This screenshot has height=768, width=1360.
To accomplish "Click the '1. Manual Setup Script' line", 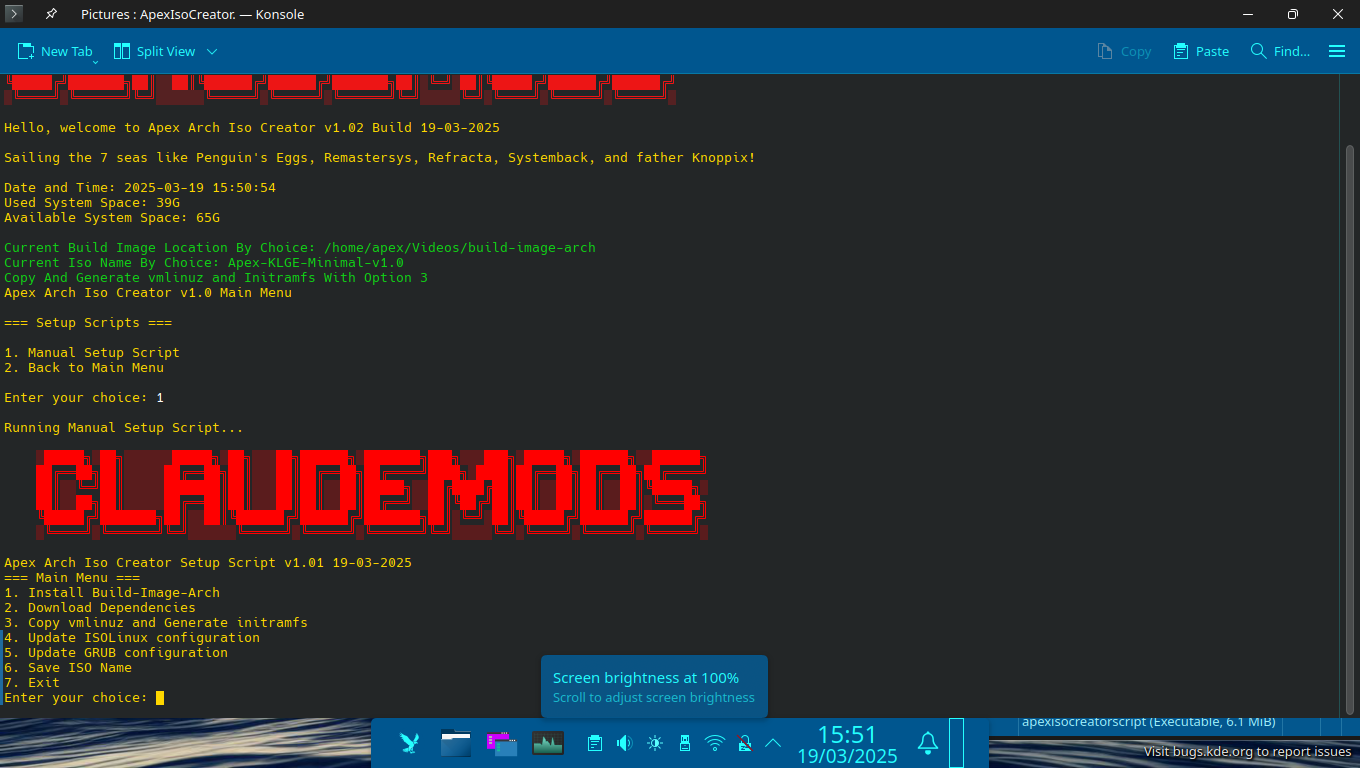I will tap(92, 353).
